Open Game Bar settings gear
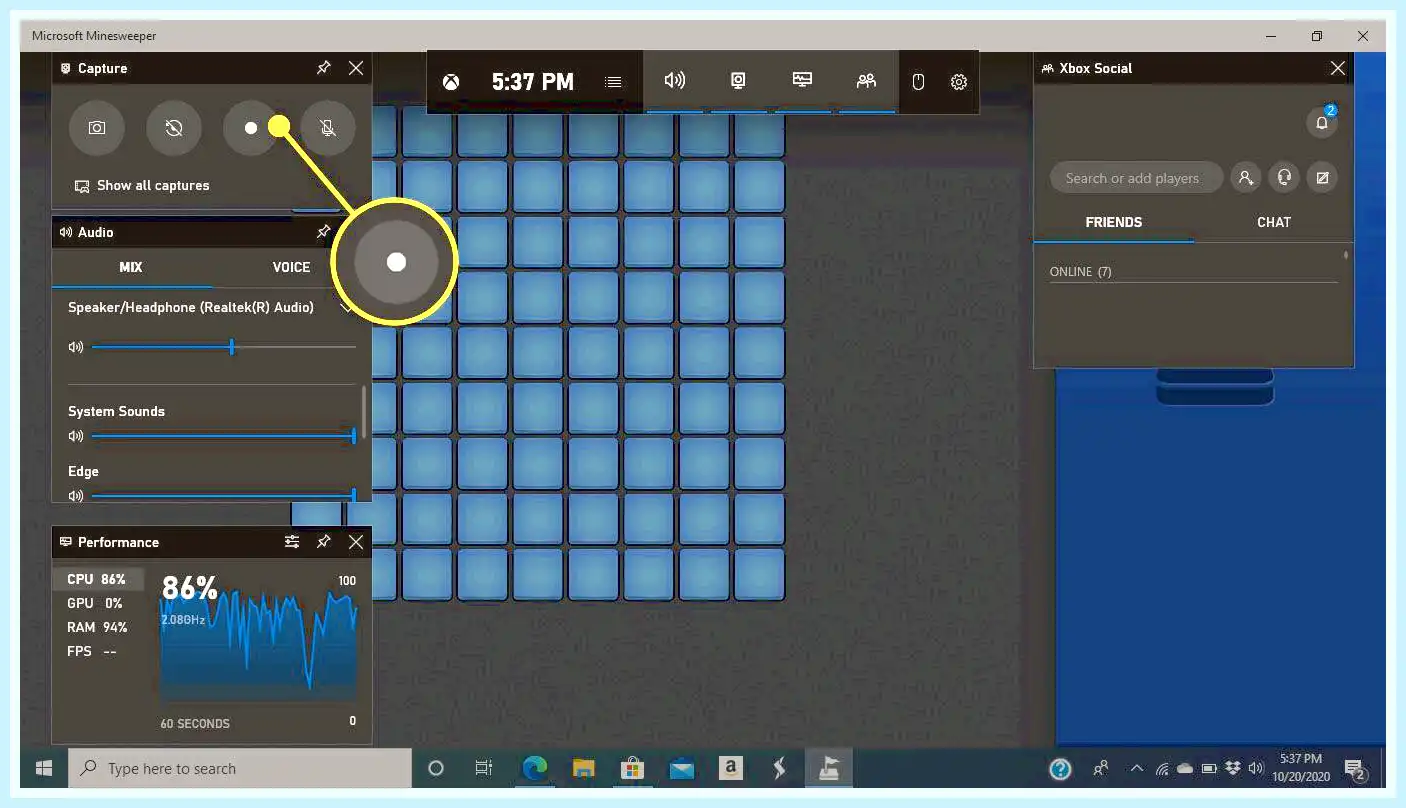Image resolution: width=1406 pixels, height=808 pixels. click(959, 82)
